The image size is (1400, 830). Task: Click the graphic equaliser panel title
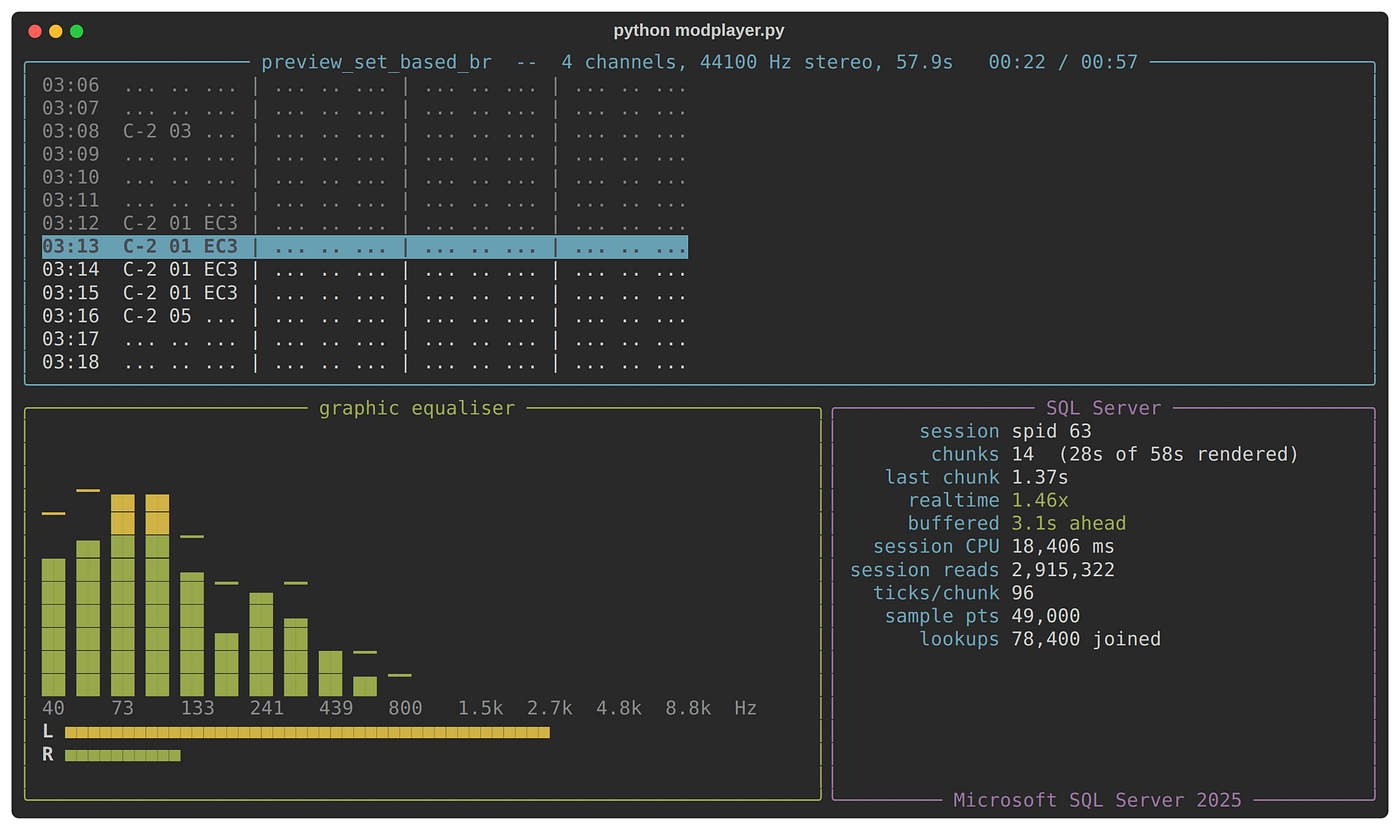[x=417, y=408]
